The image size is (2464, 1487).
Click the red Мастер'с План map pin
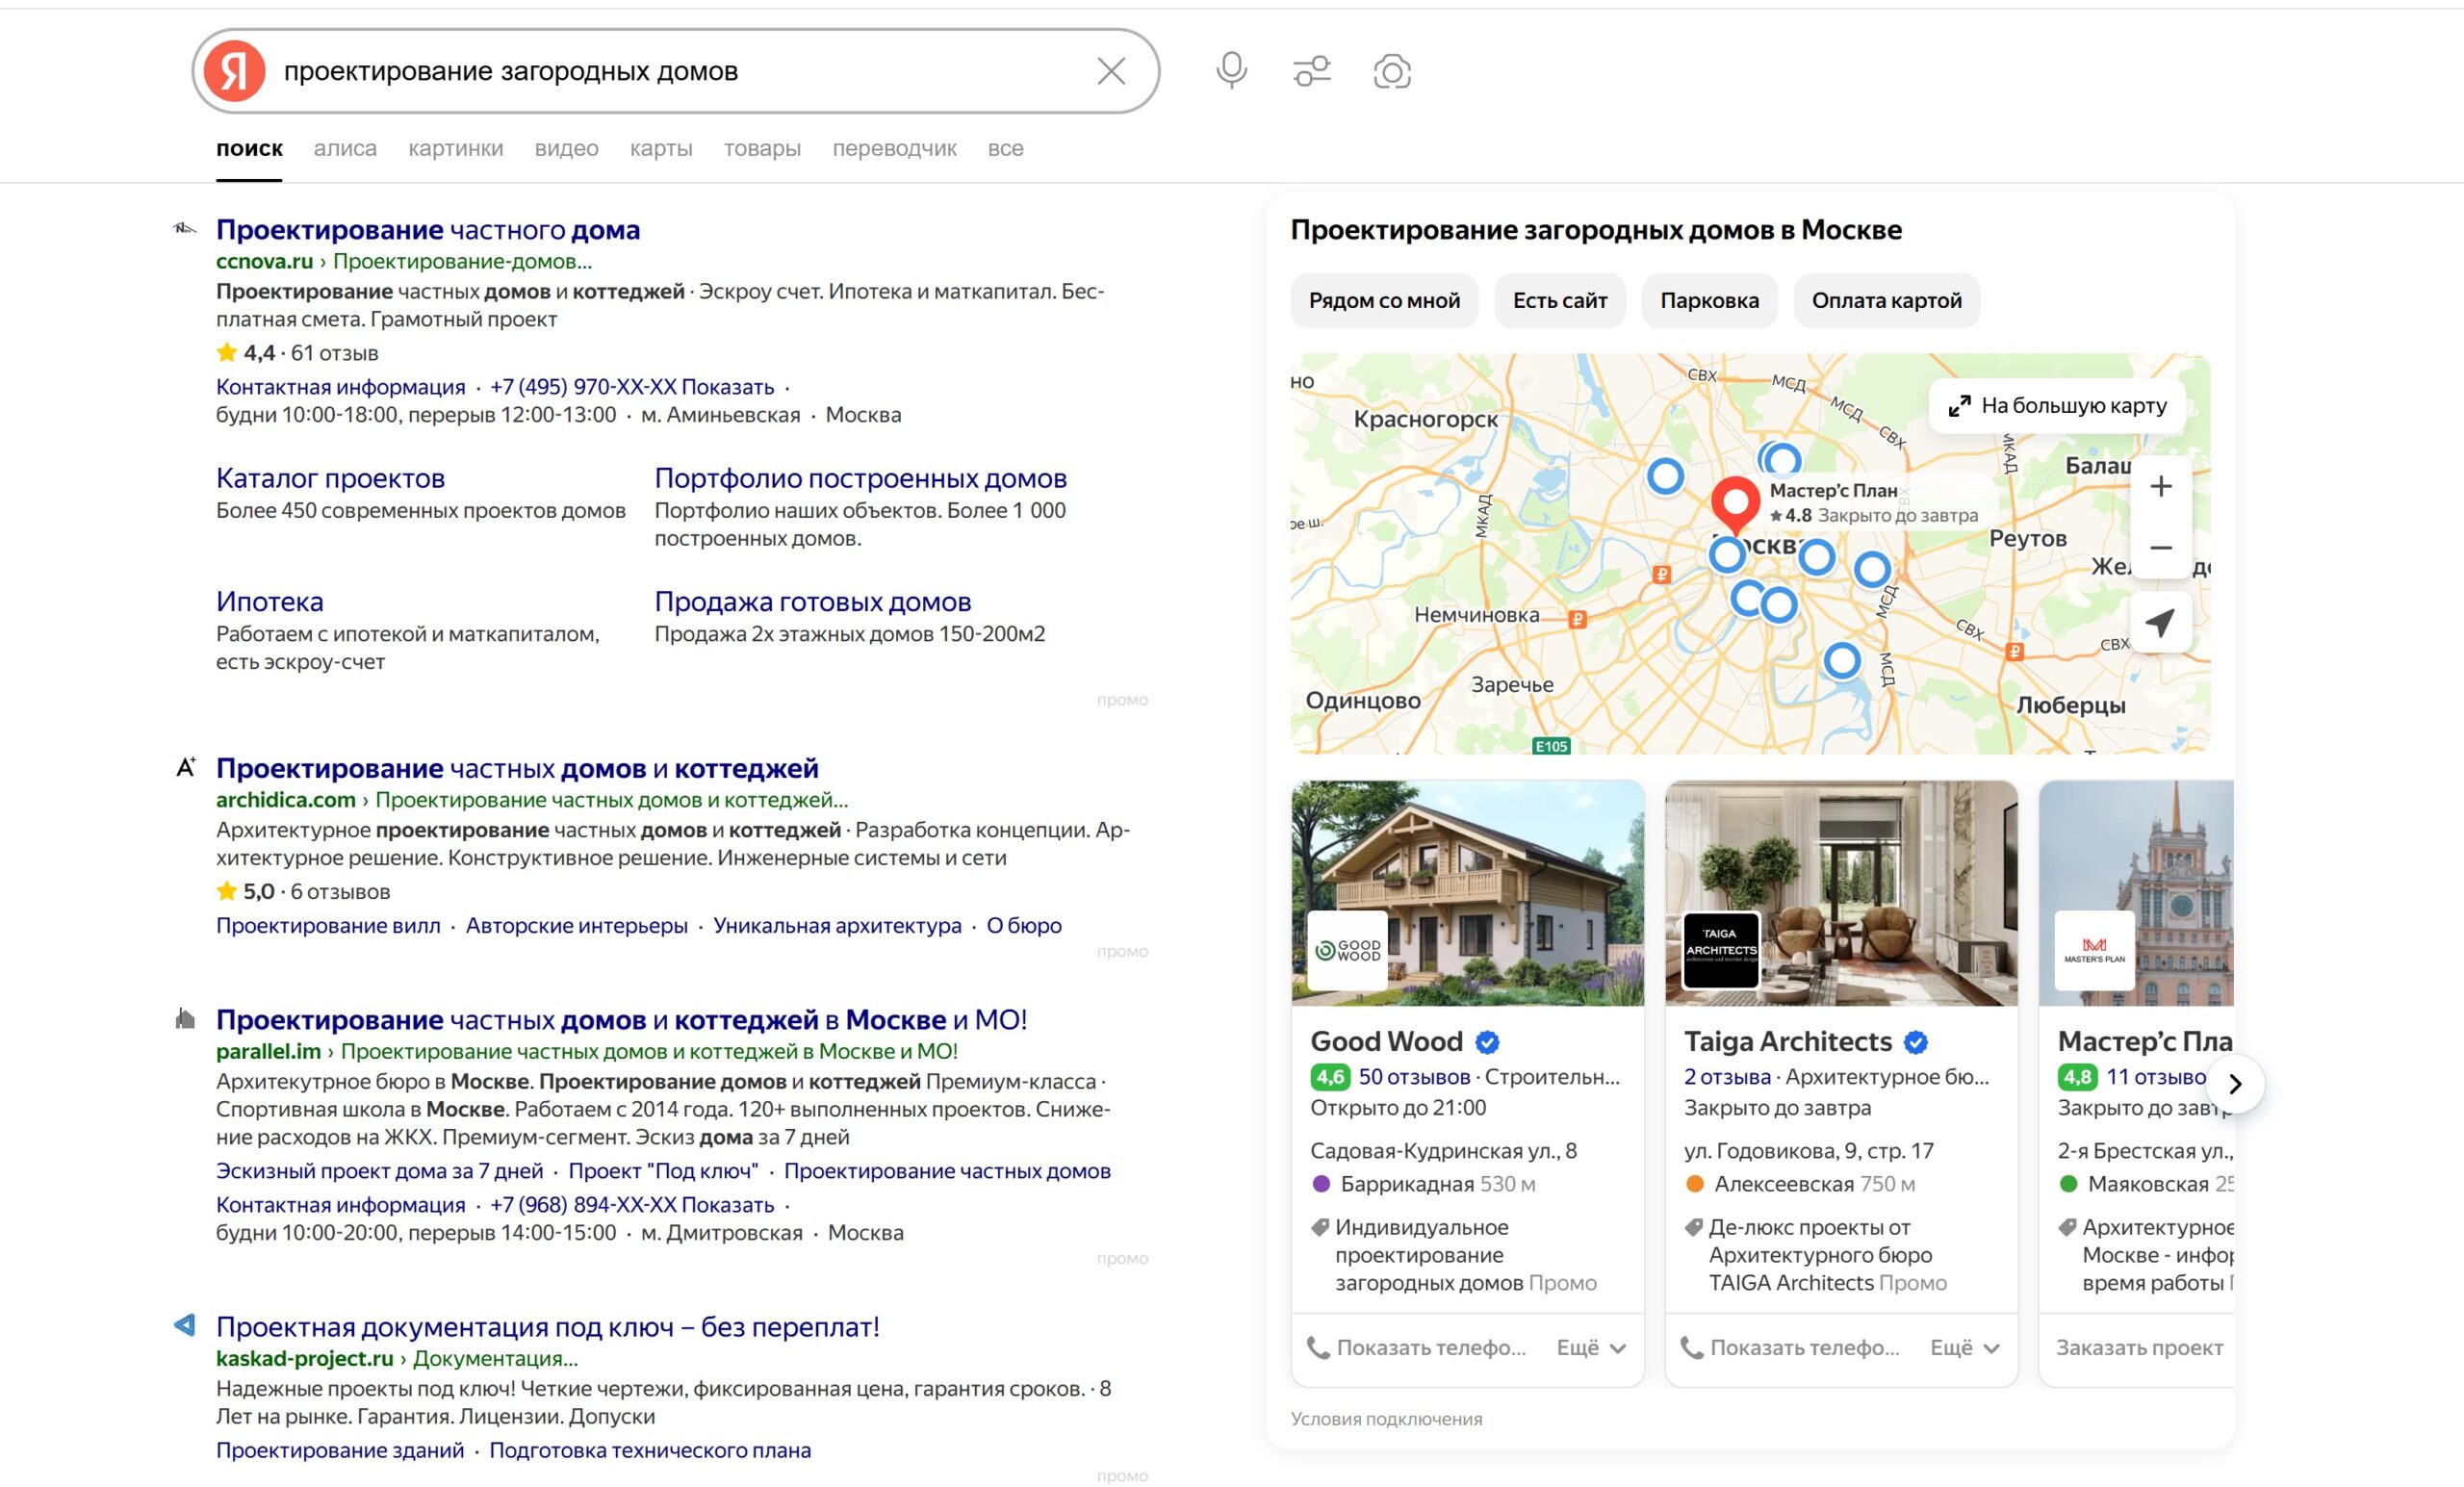[x=1735, y=504]
